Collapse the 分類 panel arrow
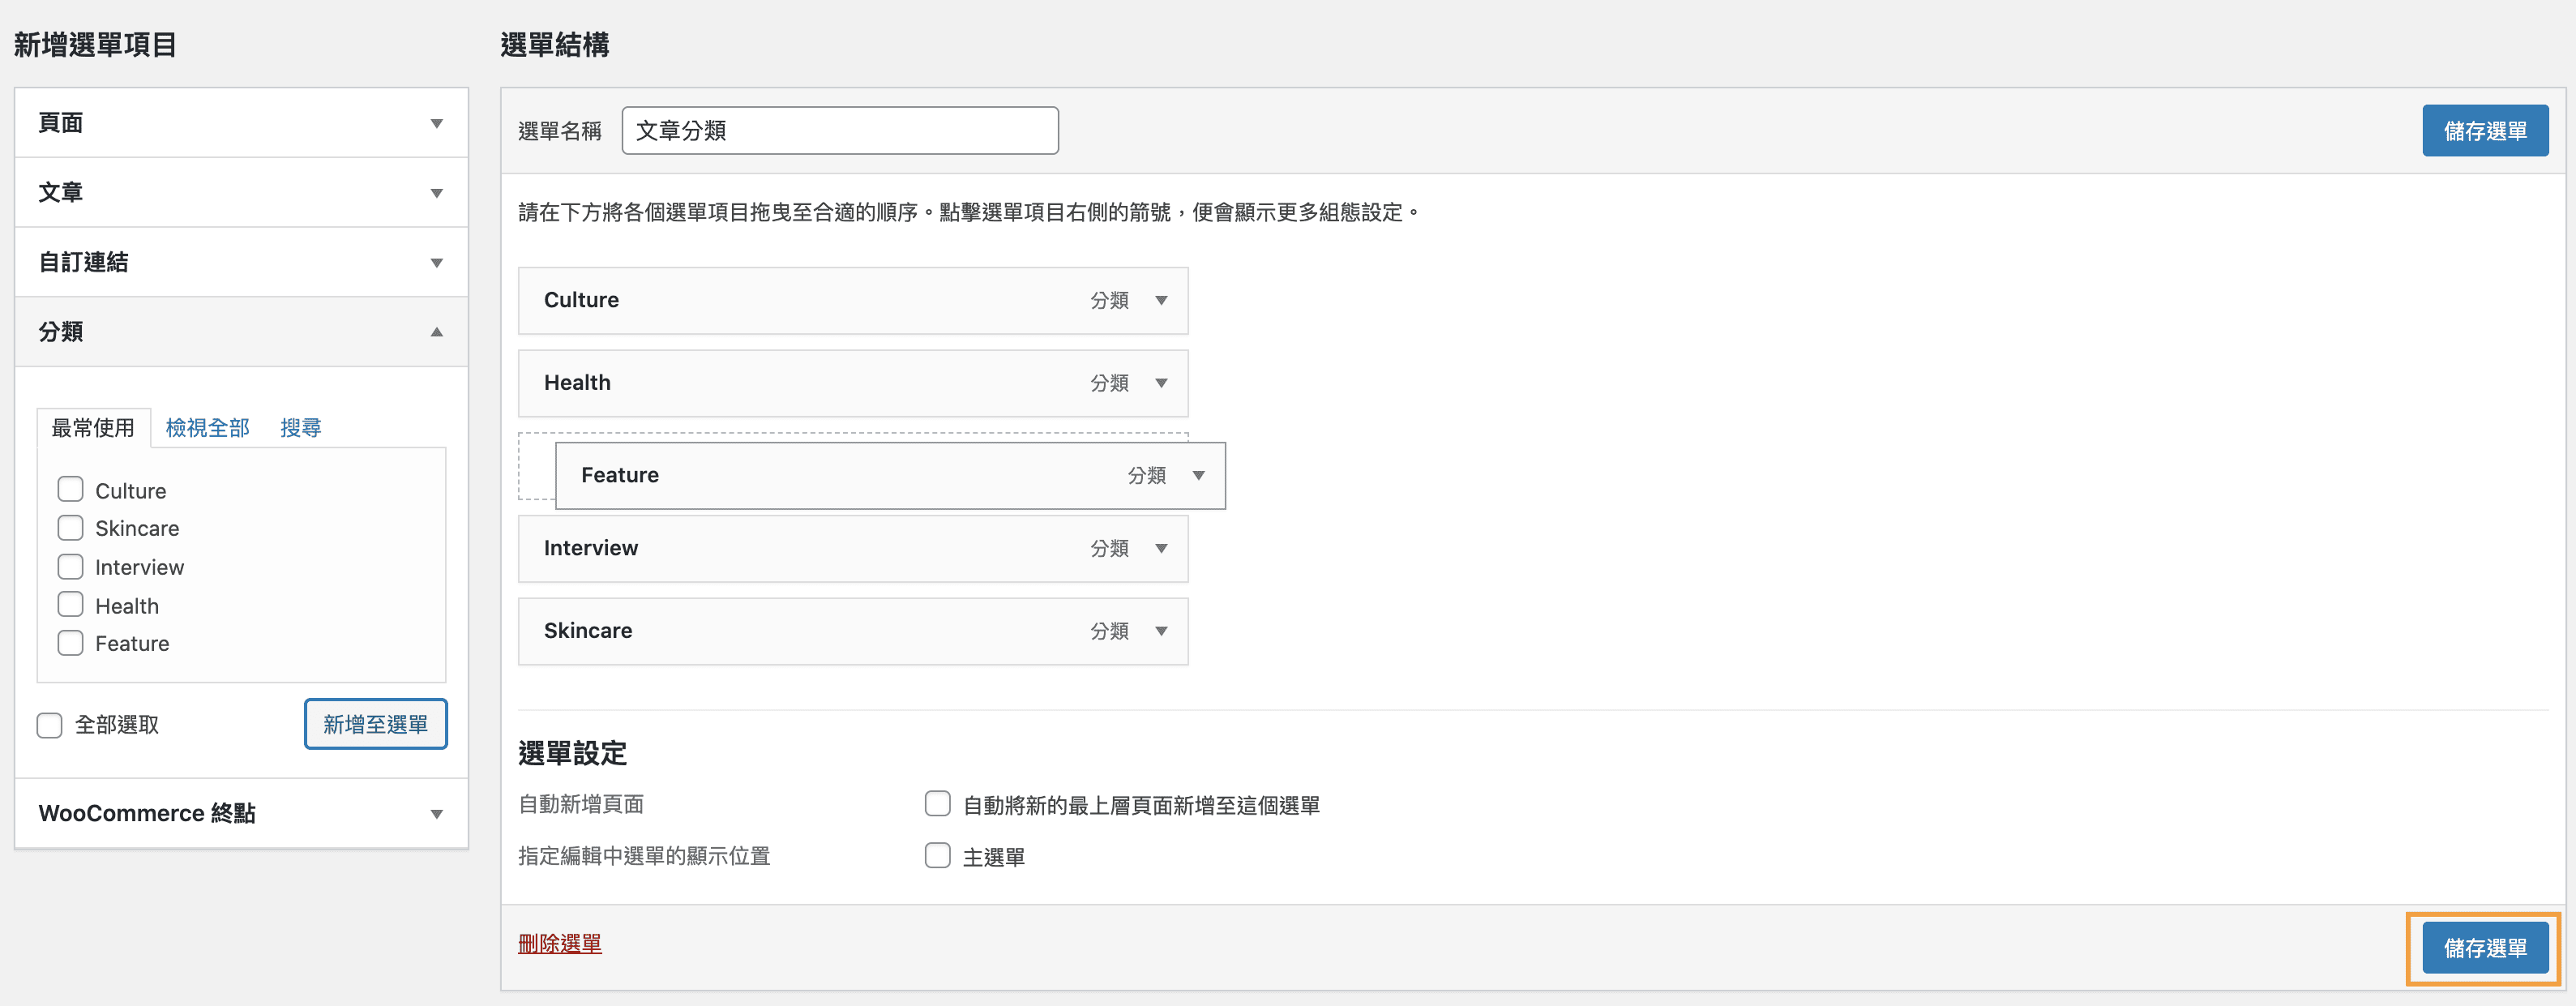Screen dimensions: 2576x1006 436,332
